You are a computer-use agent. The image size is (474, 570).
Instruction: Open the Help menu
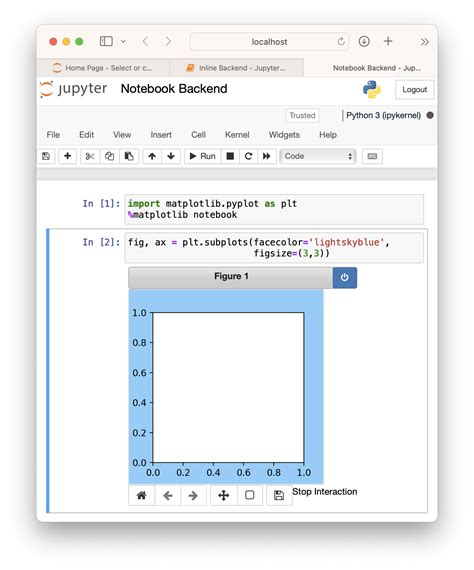[328, 135]
